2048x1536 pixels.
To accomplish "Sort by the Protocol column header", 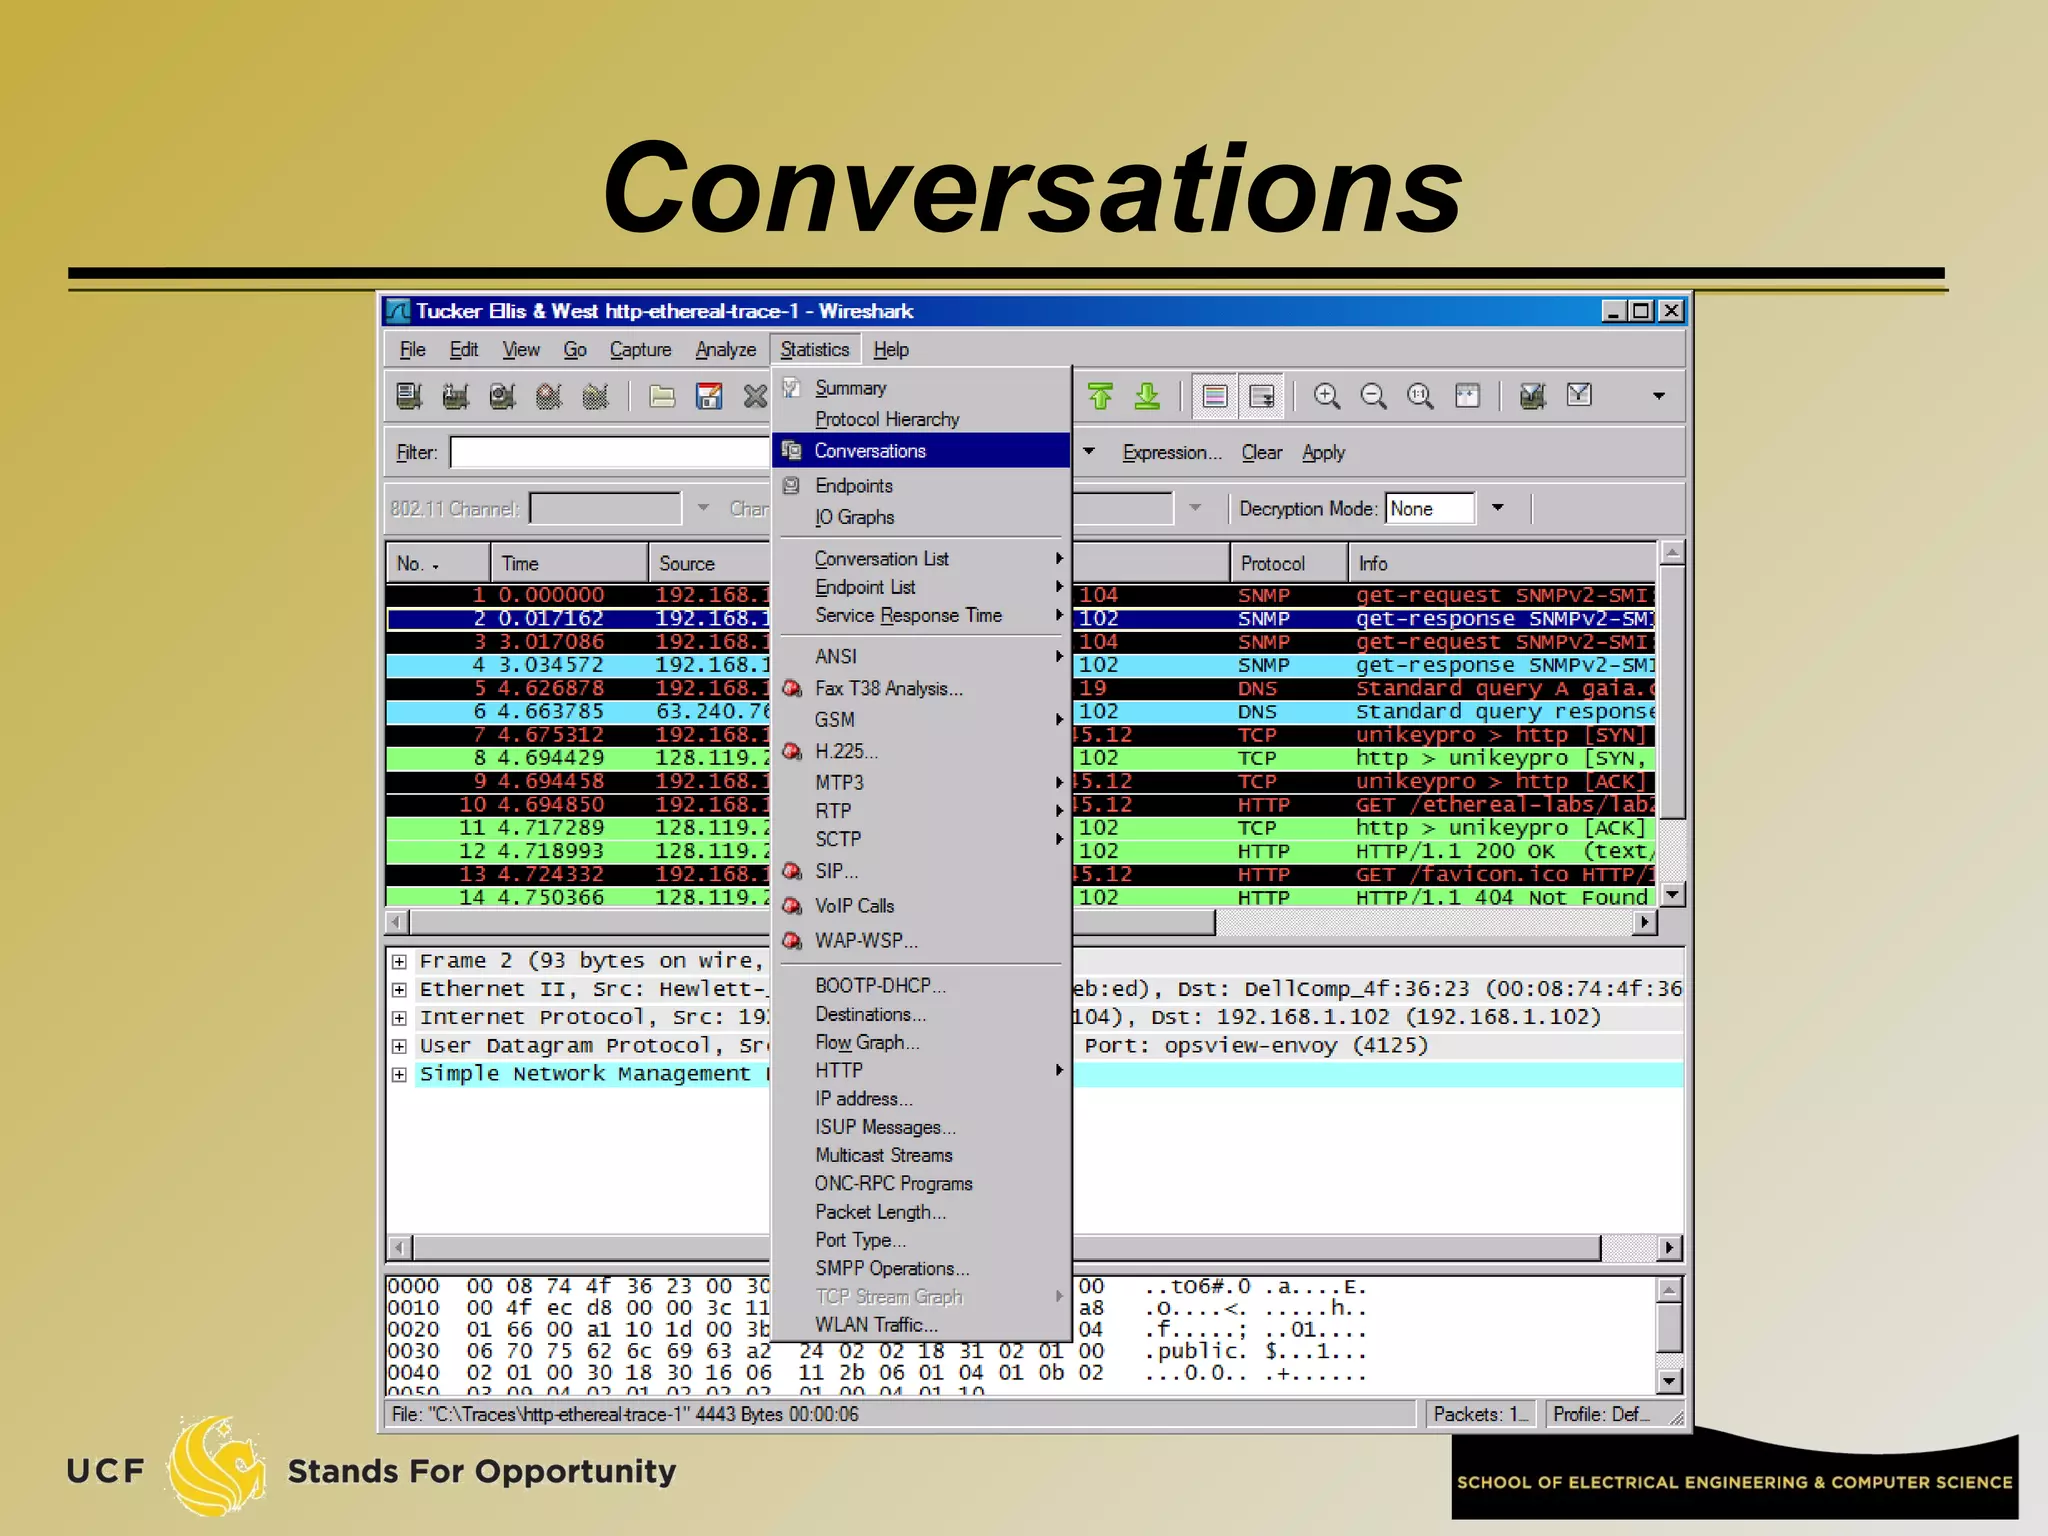I will (1288, 564).
